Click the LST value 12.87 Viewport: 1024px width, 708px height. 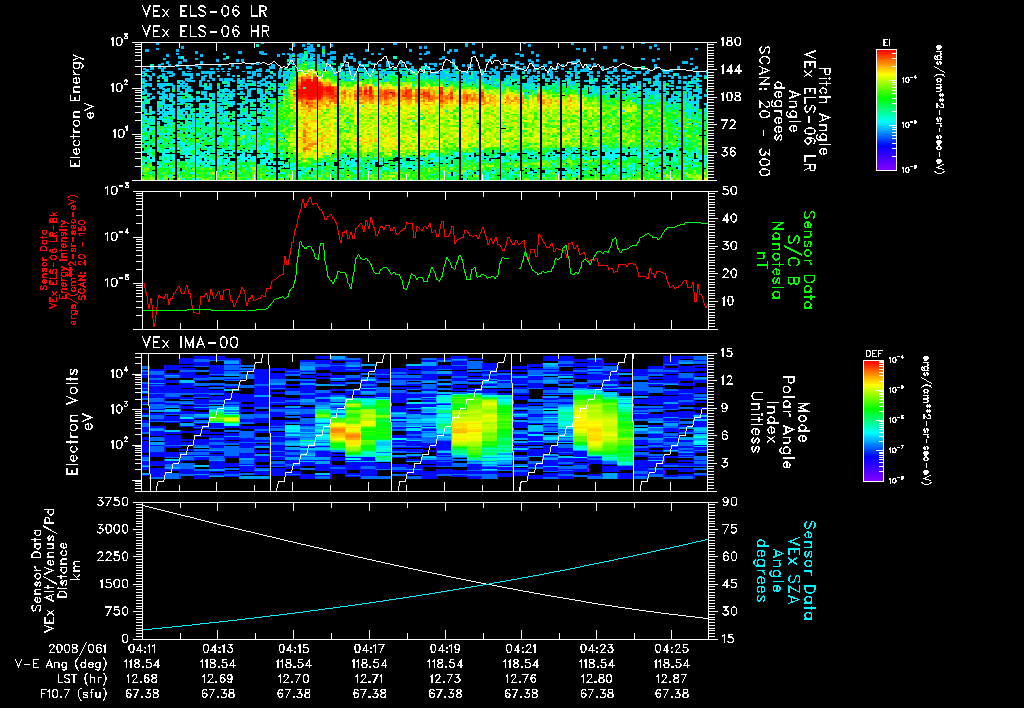pos(672,679)
